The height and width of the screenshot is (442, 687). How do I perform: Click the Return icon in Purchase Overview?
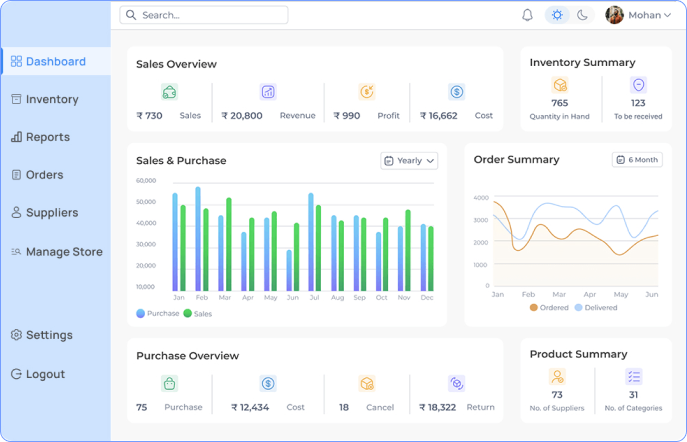point(457,383)
